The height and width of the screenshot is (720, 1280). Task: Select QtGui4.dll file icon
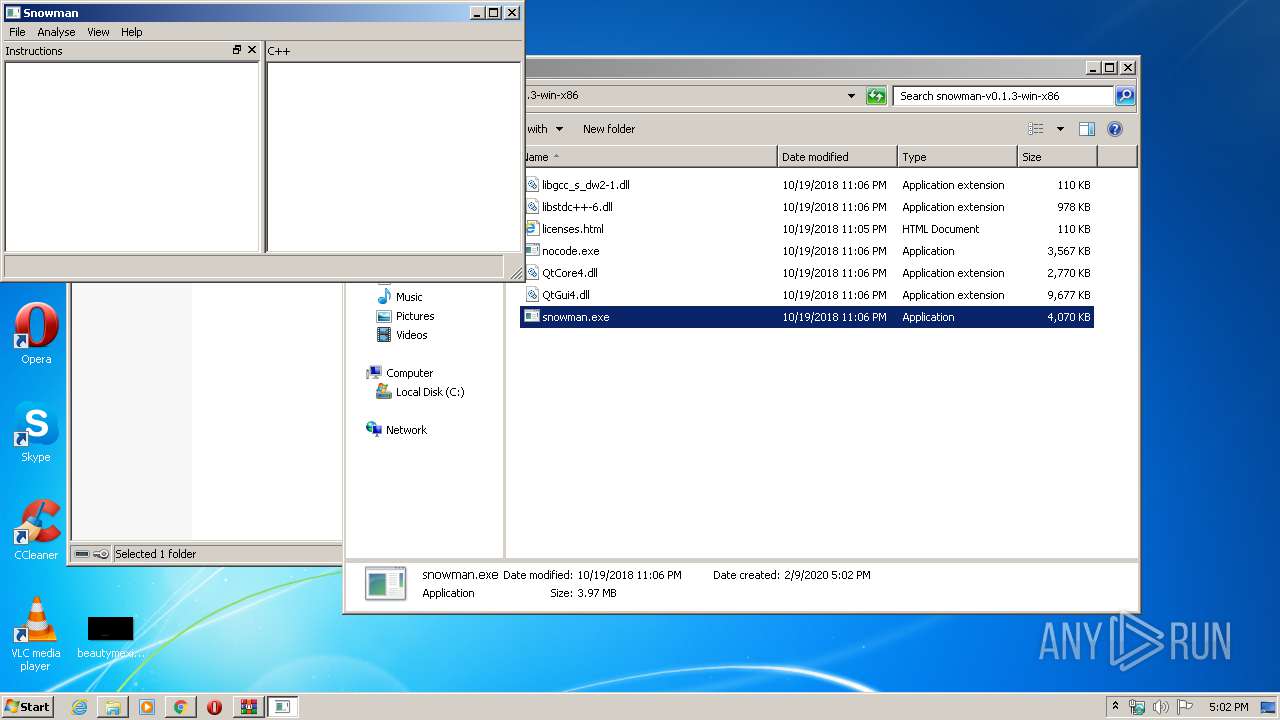(532, 295)
